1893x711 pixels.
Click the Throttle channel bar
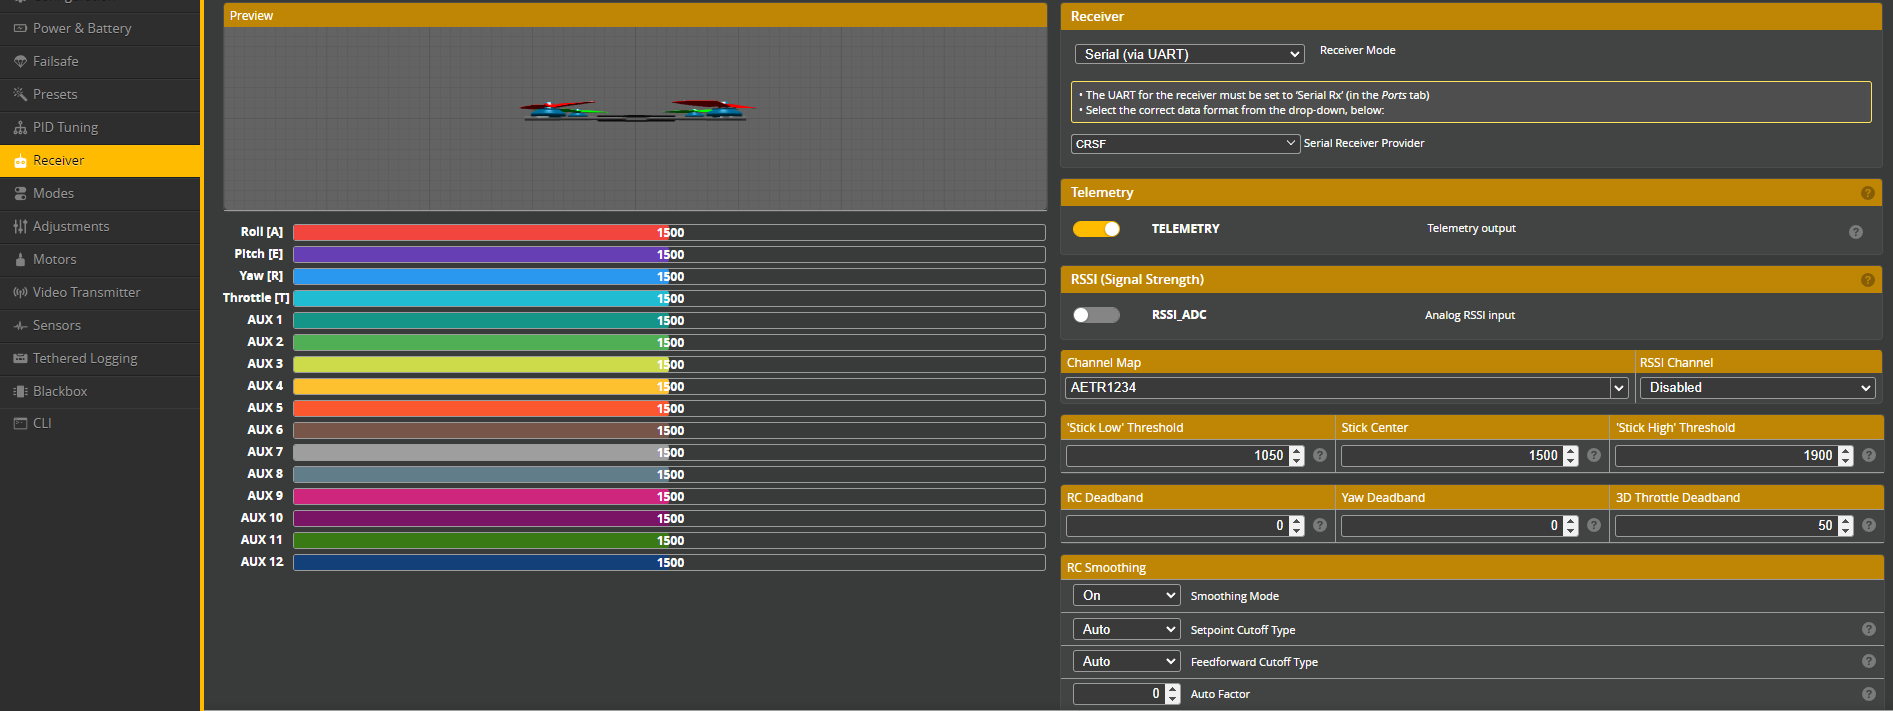pyautogui.click(x=668, y=298)
